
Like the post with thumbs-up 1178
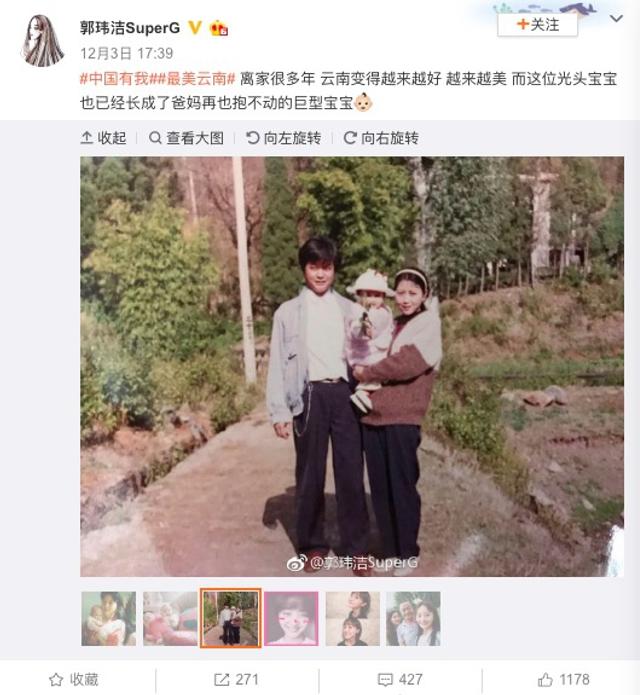click(x=564, y=679)
